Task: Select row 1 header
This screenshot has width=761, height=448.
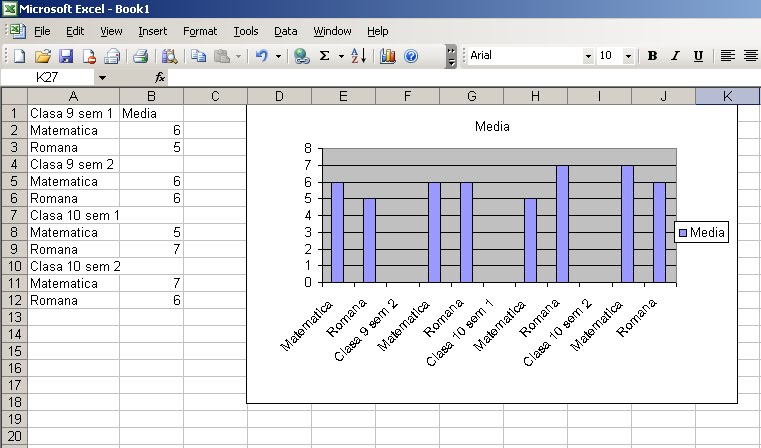Action: (x=14, y=113)
